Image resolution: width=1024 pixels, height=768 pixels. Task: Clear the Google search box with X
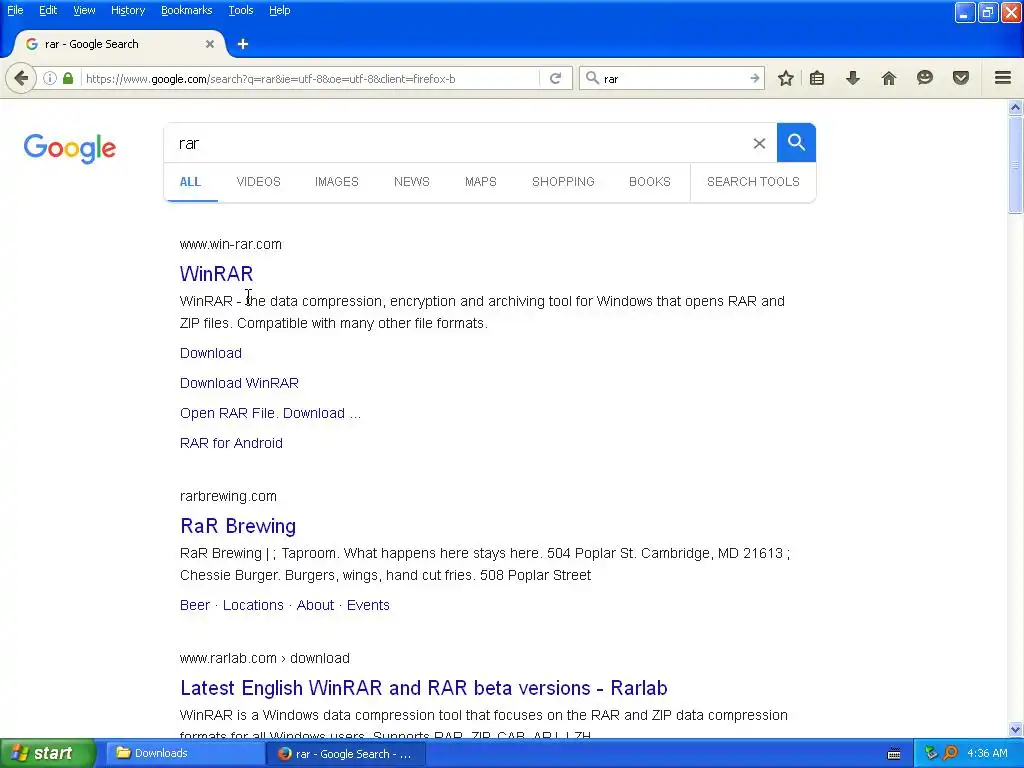pos(759,143)
